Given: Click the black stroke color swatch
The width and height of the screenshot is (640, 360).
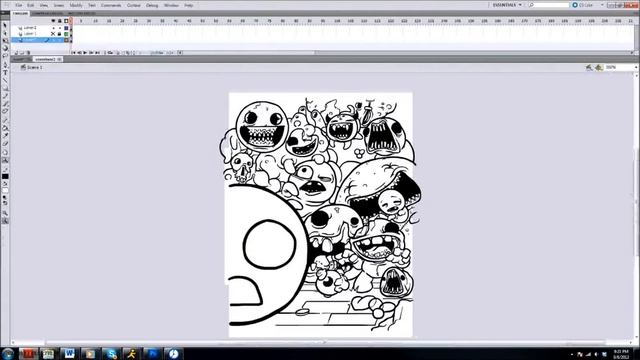Looking at the screenshot, I should point(5,176).
